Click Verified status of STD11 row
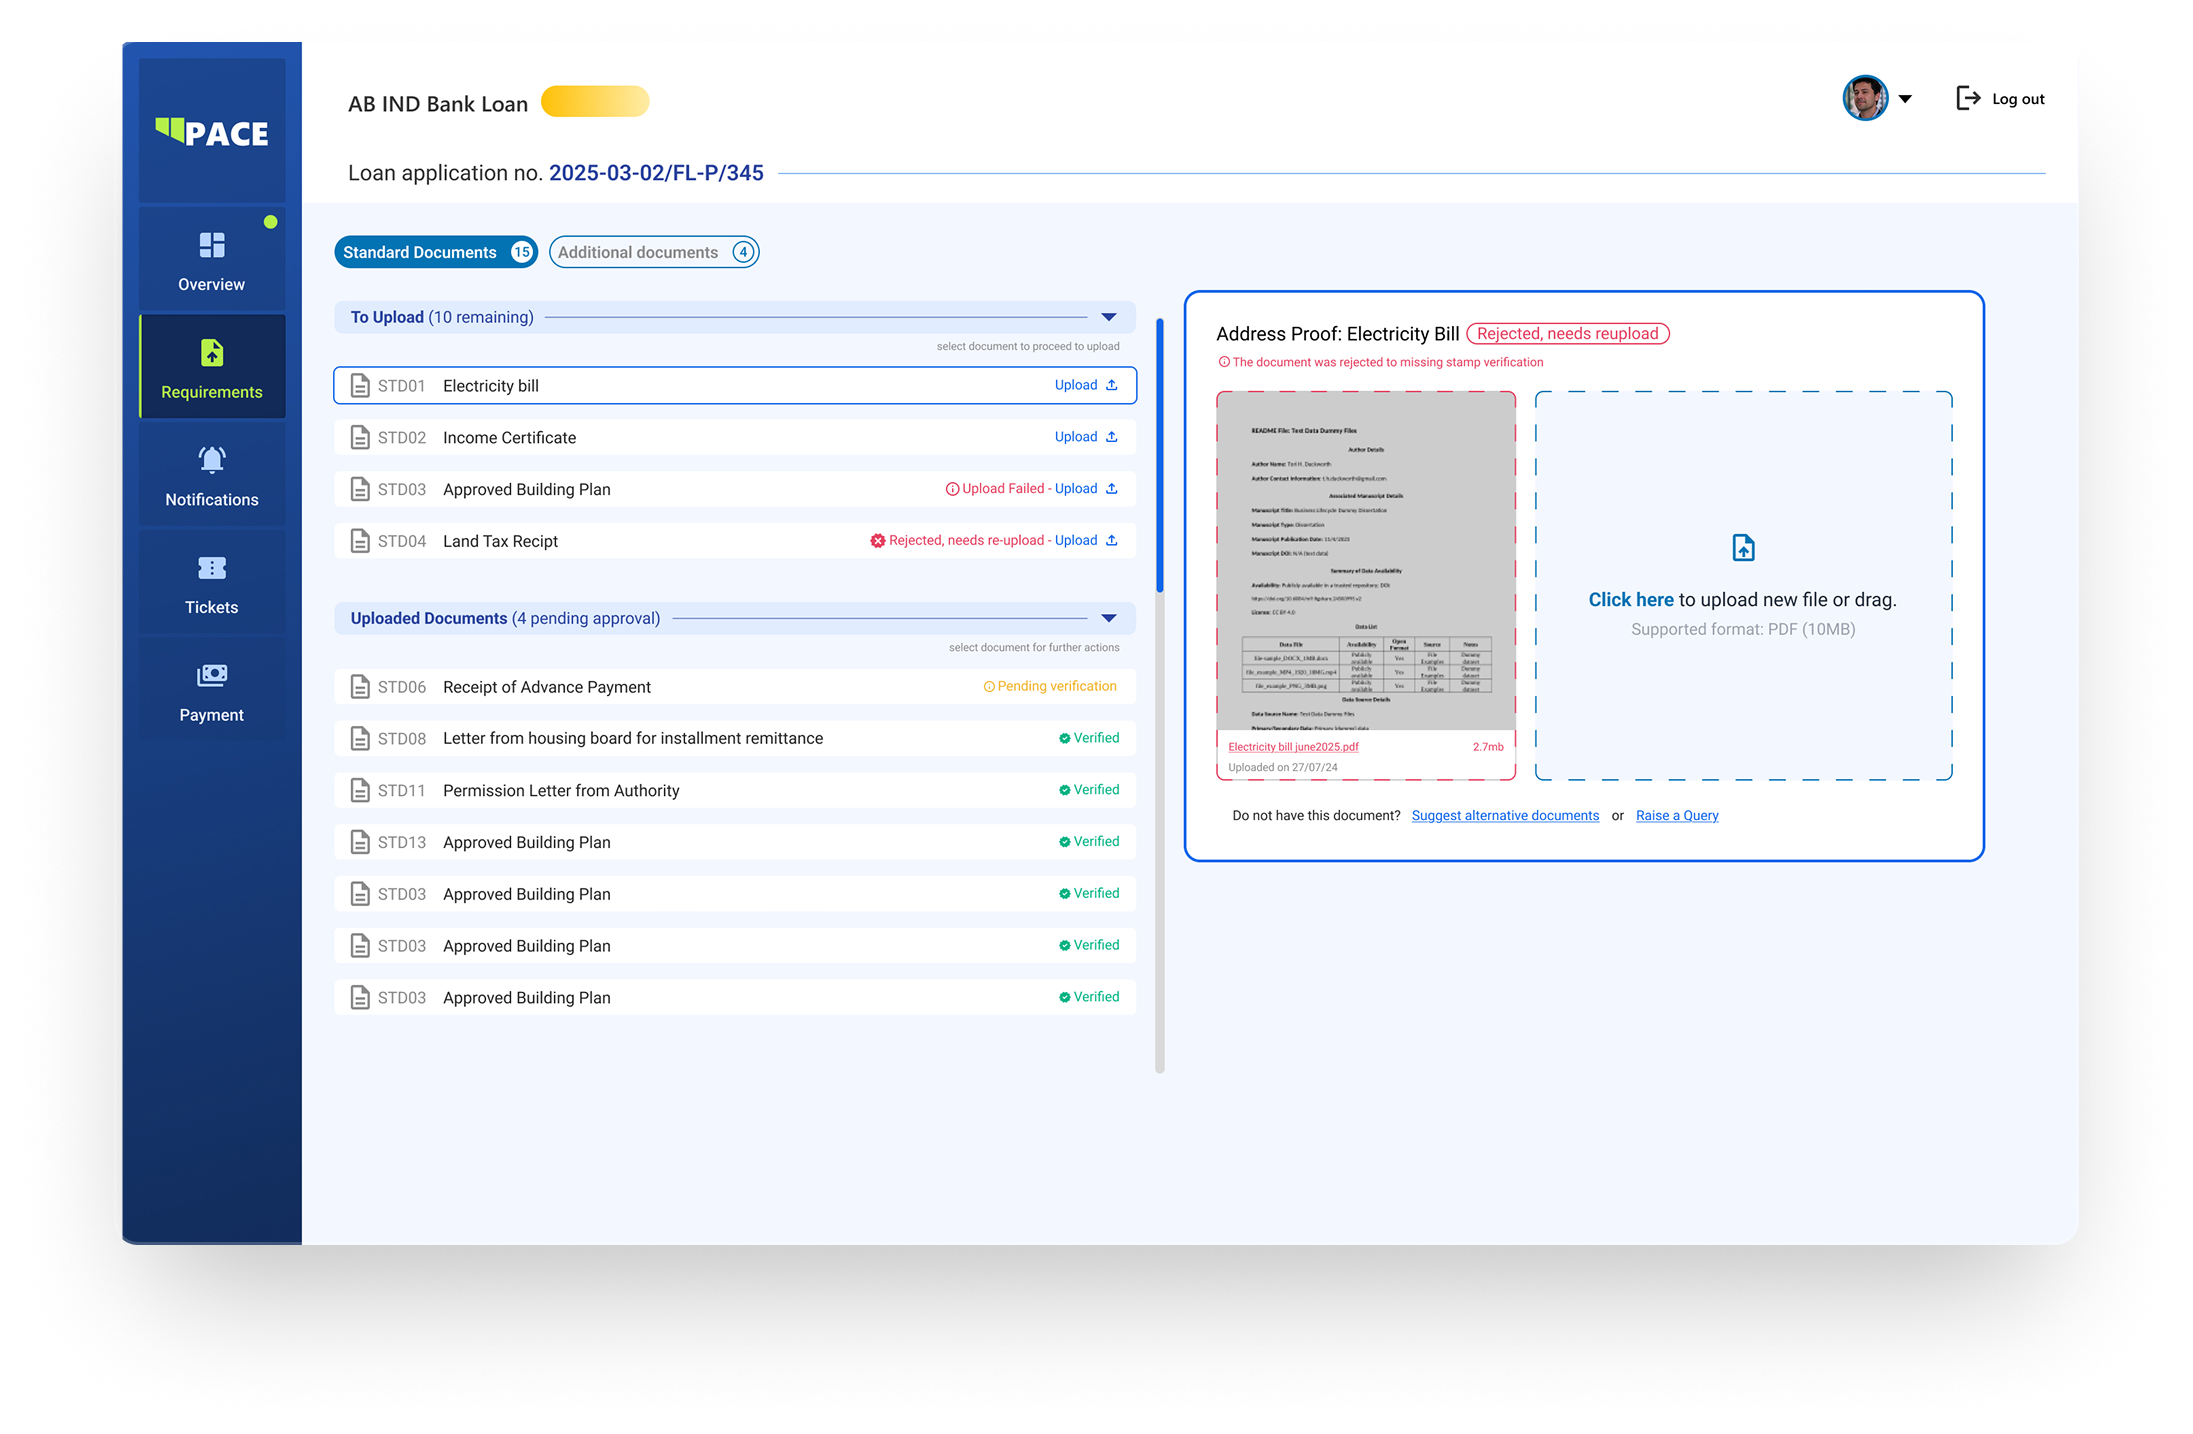 1089,790
